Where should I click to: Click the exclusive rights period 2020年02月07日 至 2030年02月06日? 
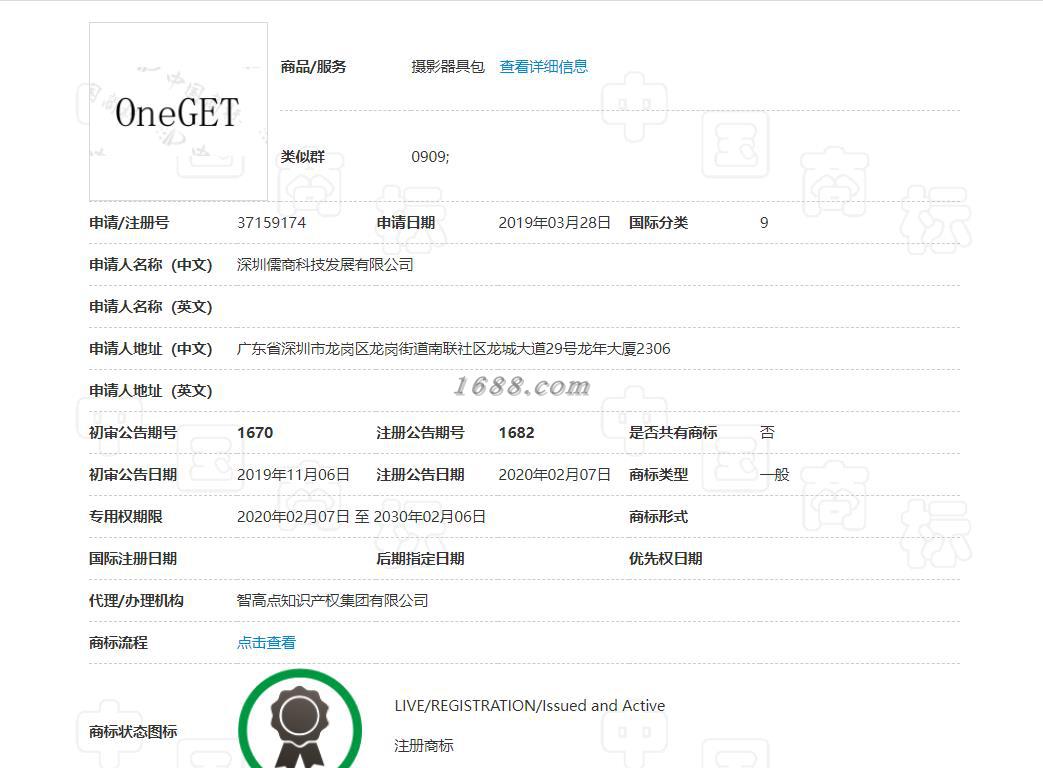361,517
